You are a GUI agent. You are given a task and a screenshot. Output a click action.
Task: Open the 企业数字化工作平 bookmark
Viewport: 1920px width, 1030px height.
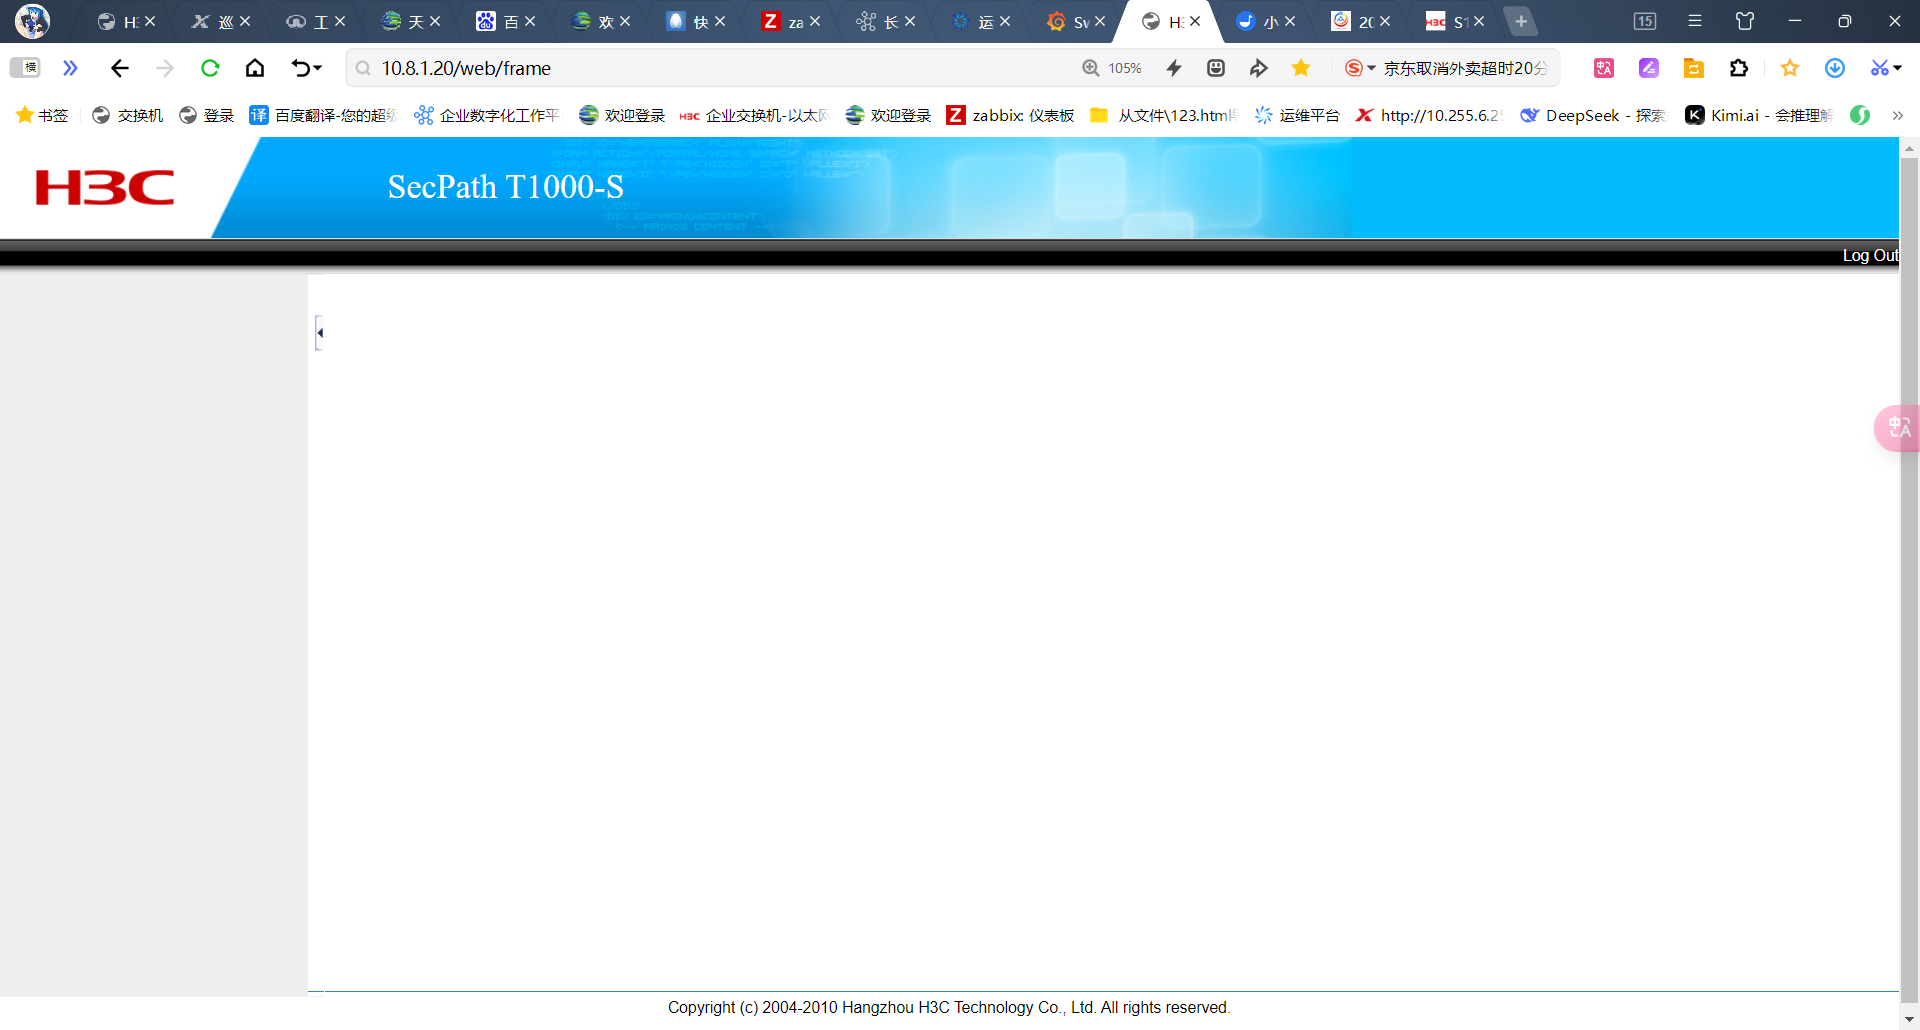point(486,115)
